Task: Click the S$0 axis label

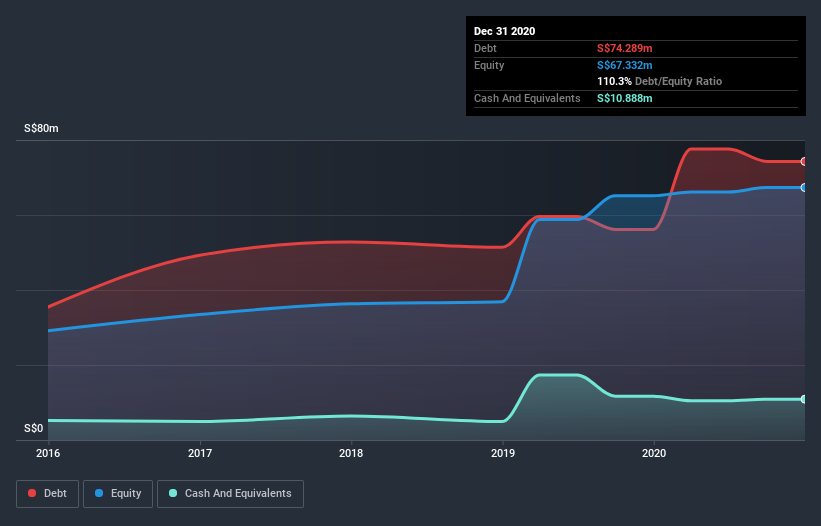Action: [34, 428]
